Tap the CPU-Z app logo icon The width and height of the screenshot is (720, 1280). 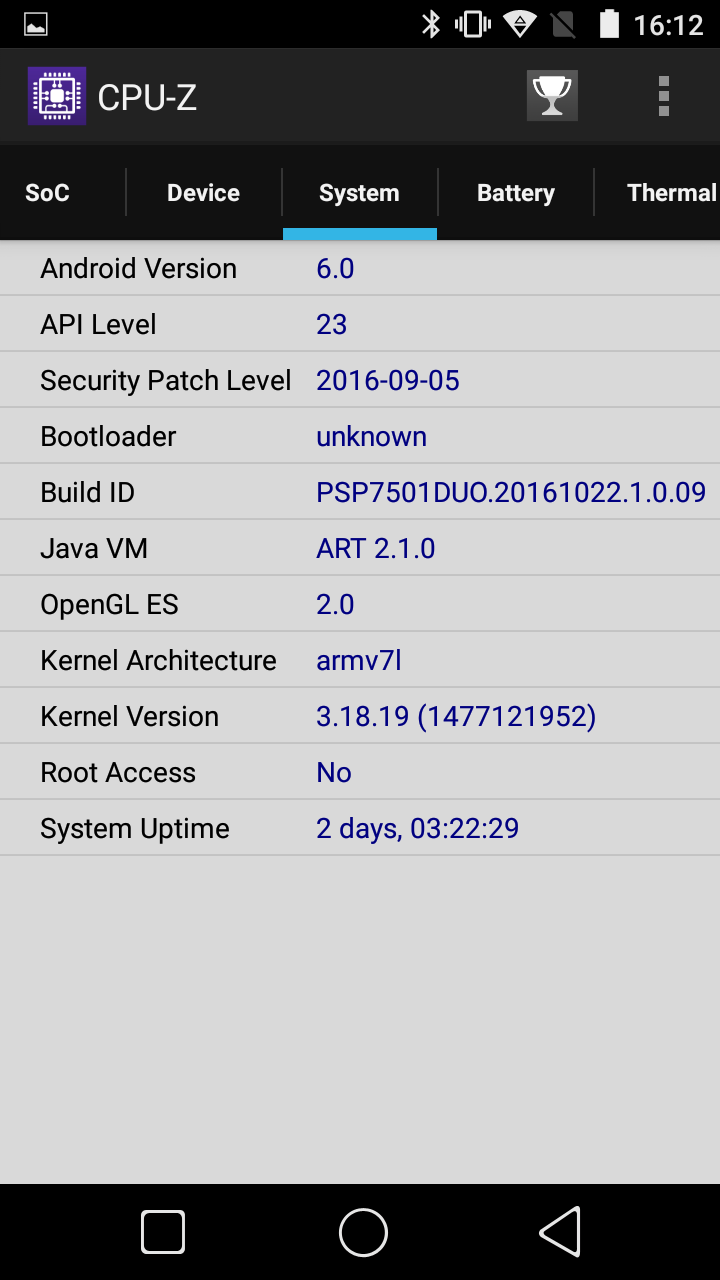[57, 96]
